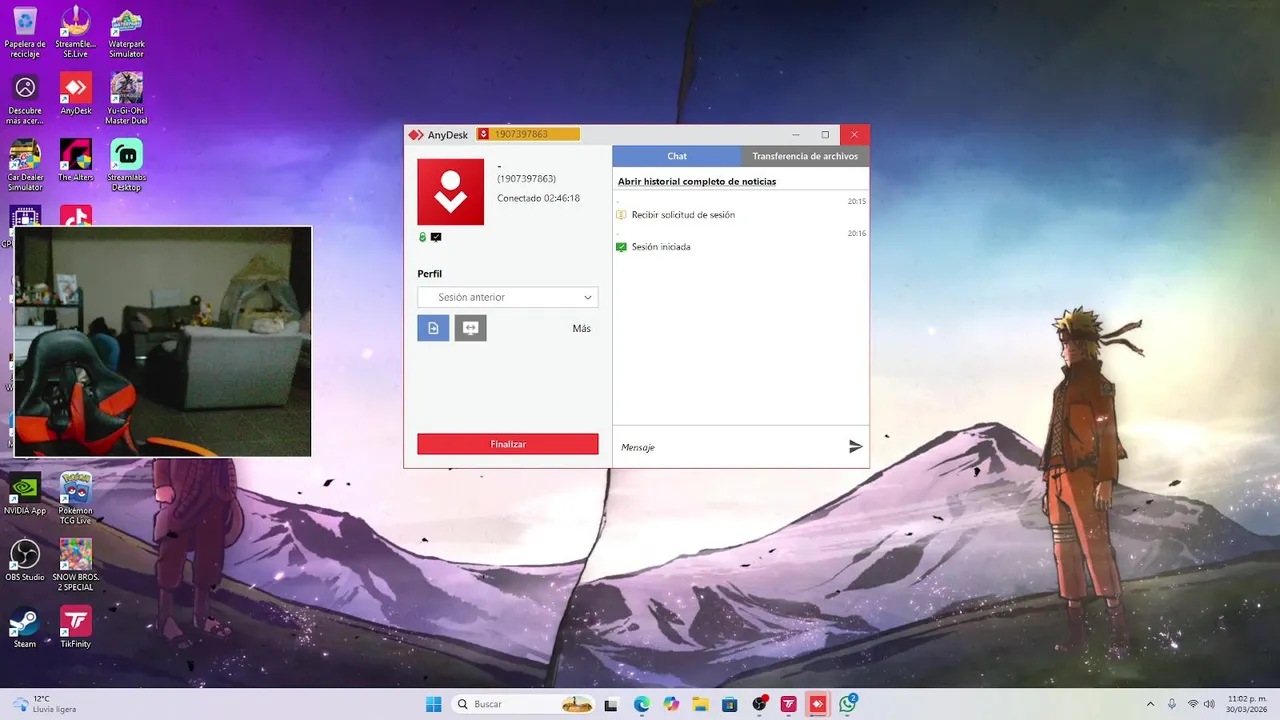Image resolution: width=1280 pixels, height=720 pixels.
Task: Click the yellow session request notice icon
Action: coord(621,215)
